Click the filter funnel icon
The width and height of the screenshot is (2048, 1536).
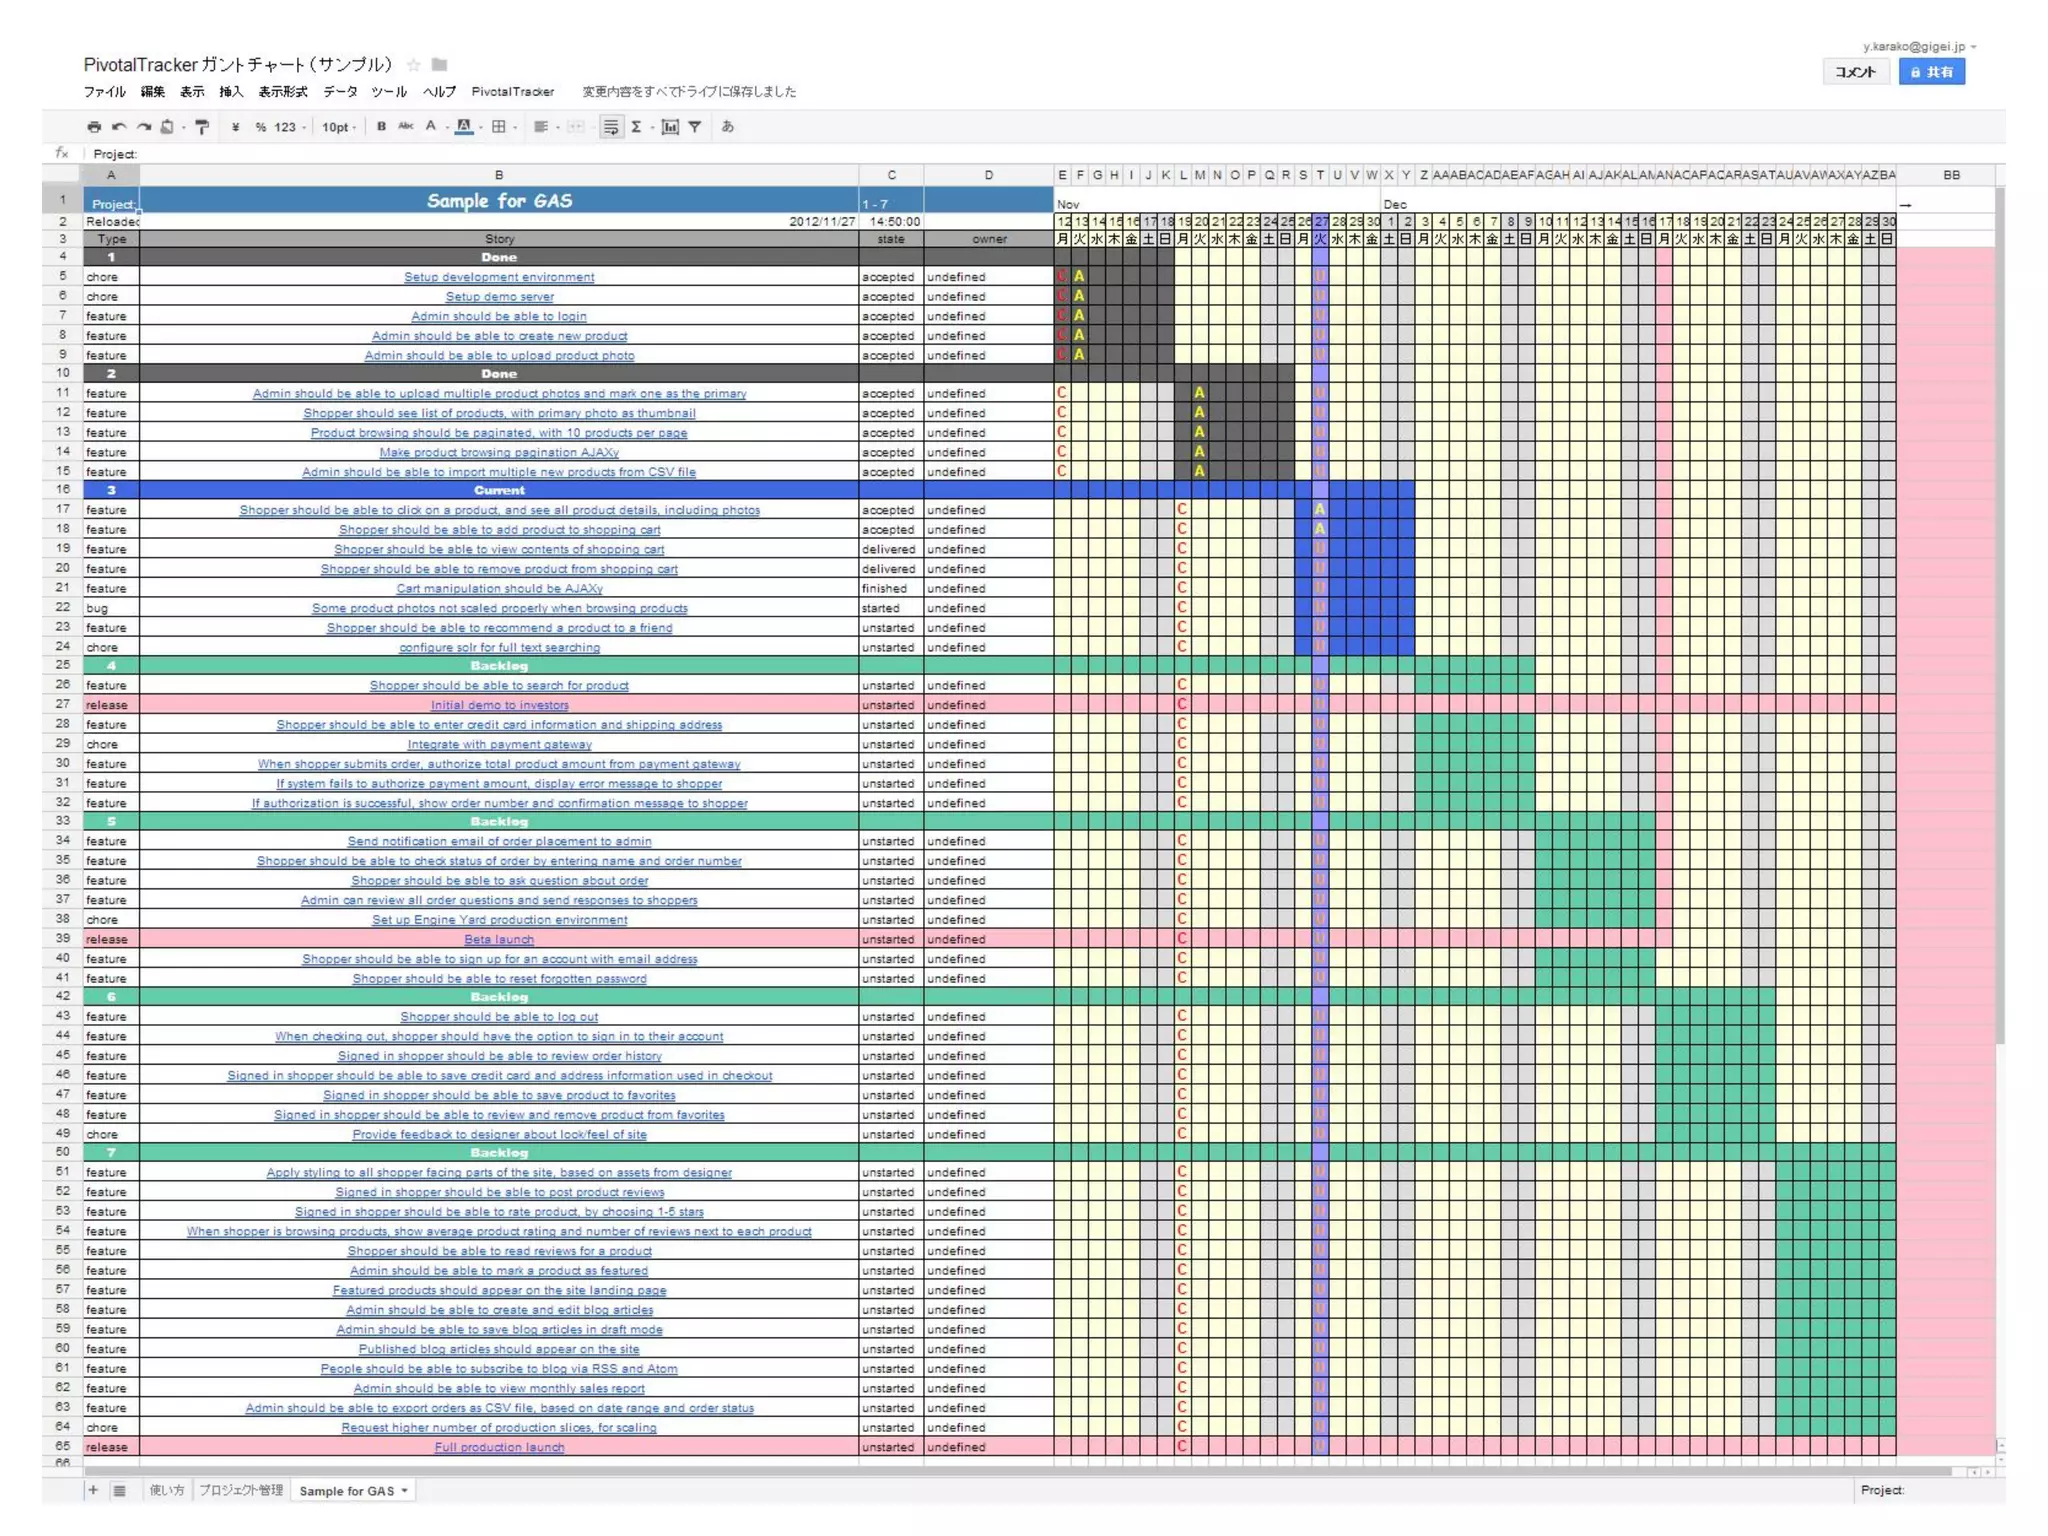[x=695, y=127]
